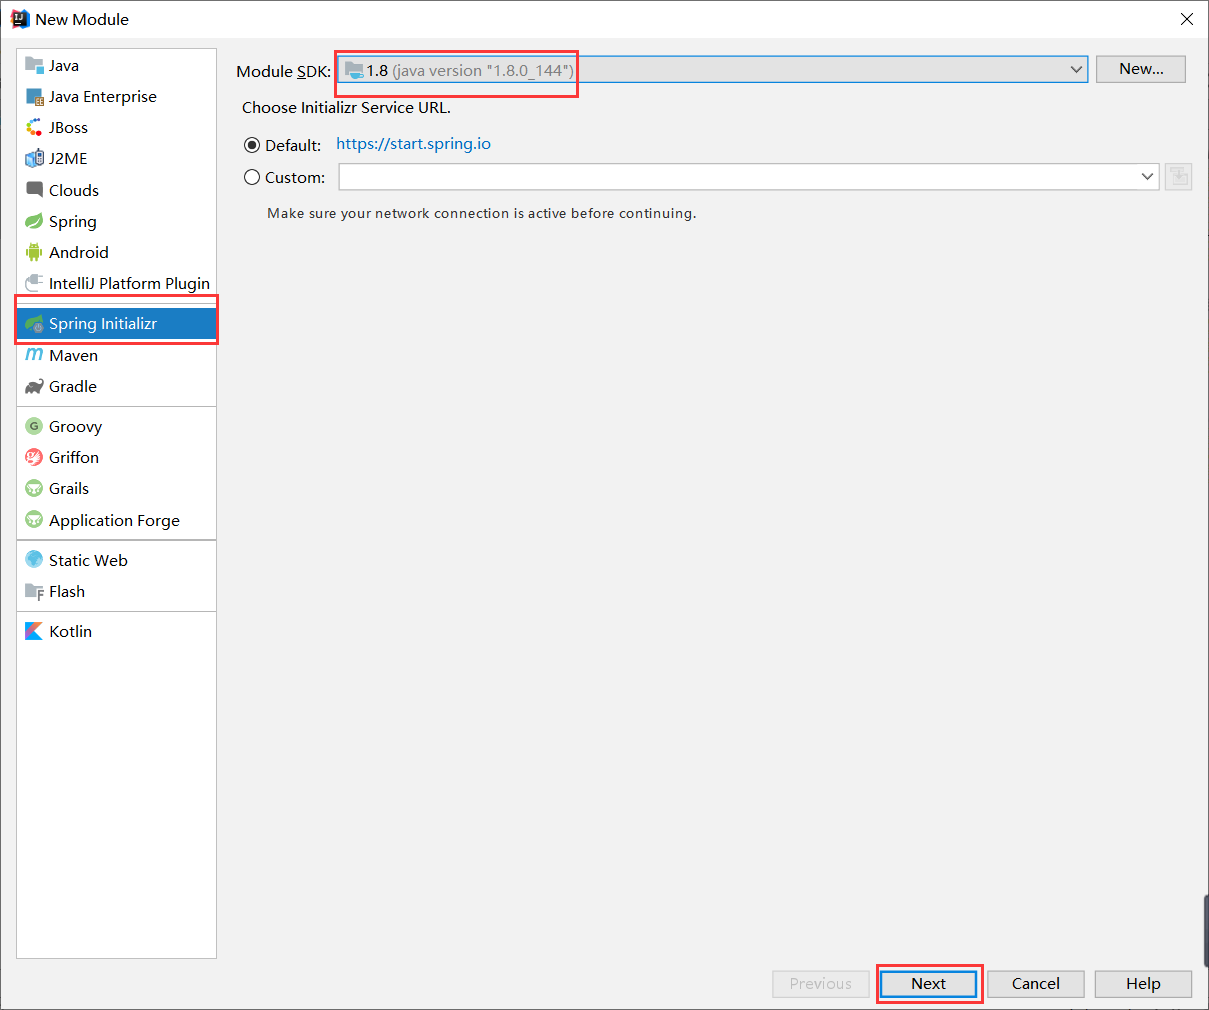This screenshot has height=1010, width=1209.
Task: Select Java Enterprise module type label
Action: (x=103, y=97)
